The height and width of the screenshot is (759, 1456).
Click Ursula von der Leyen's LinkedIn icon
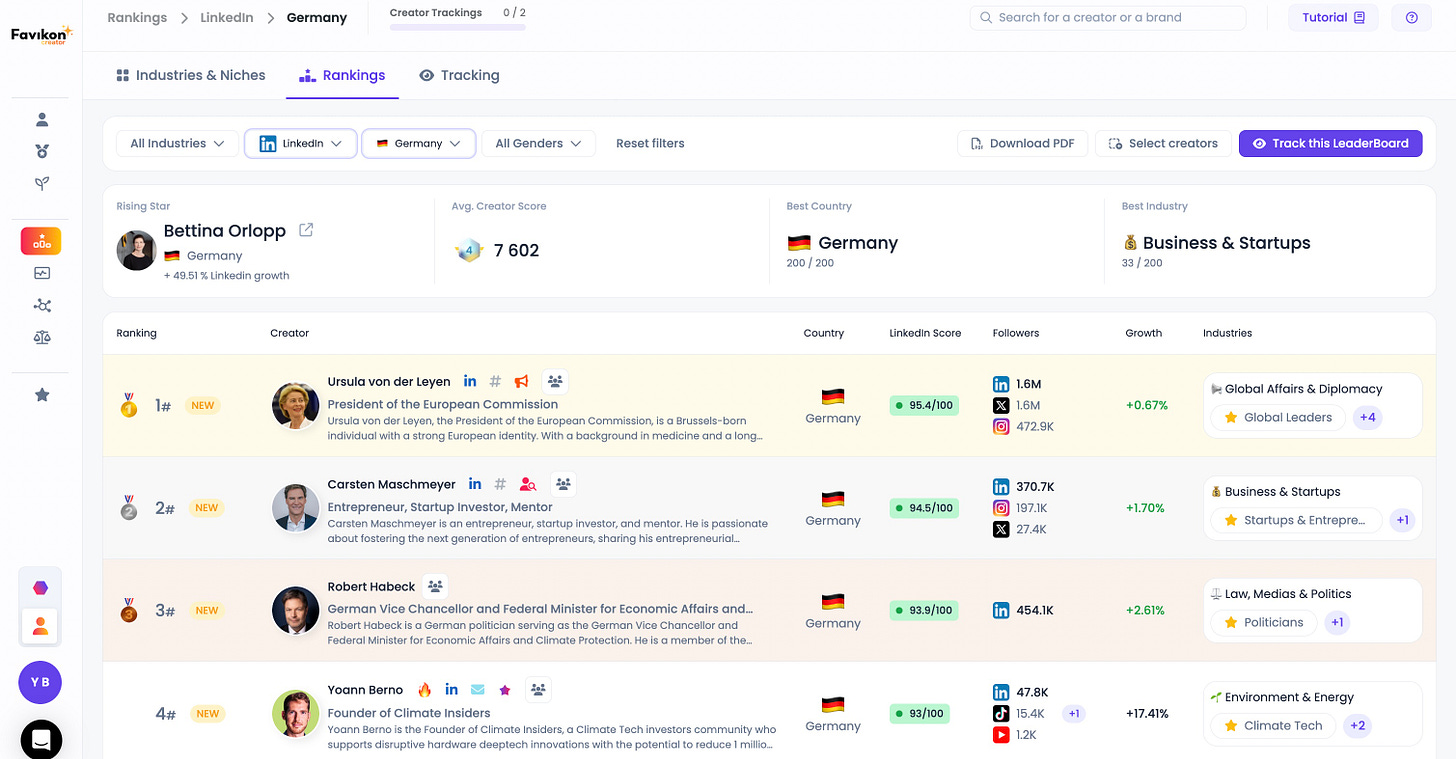[x=470, y=381]
